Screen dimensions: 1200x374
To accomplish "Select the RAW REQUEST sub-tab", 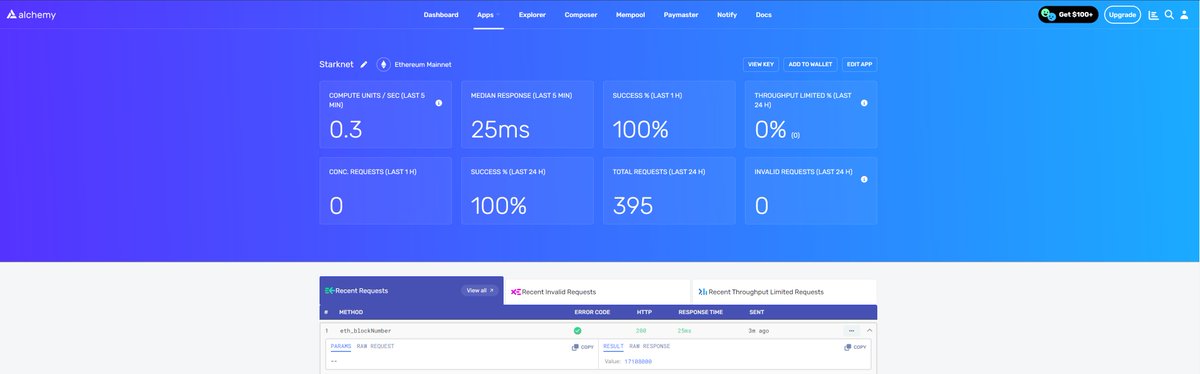I will pyautogui.click(x=375, y=346).
